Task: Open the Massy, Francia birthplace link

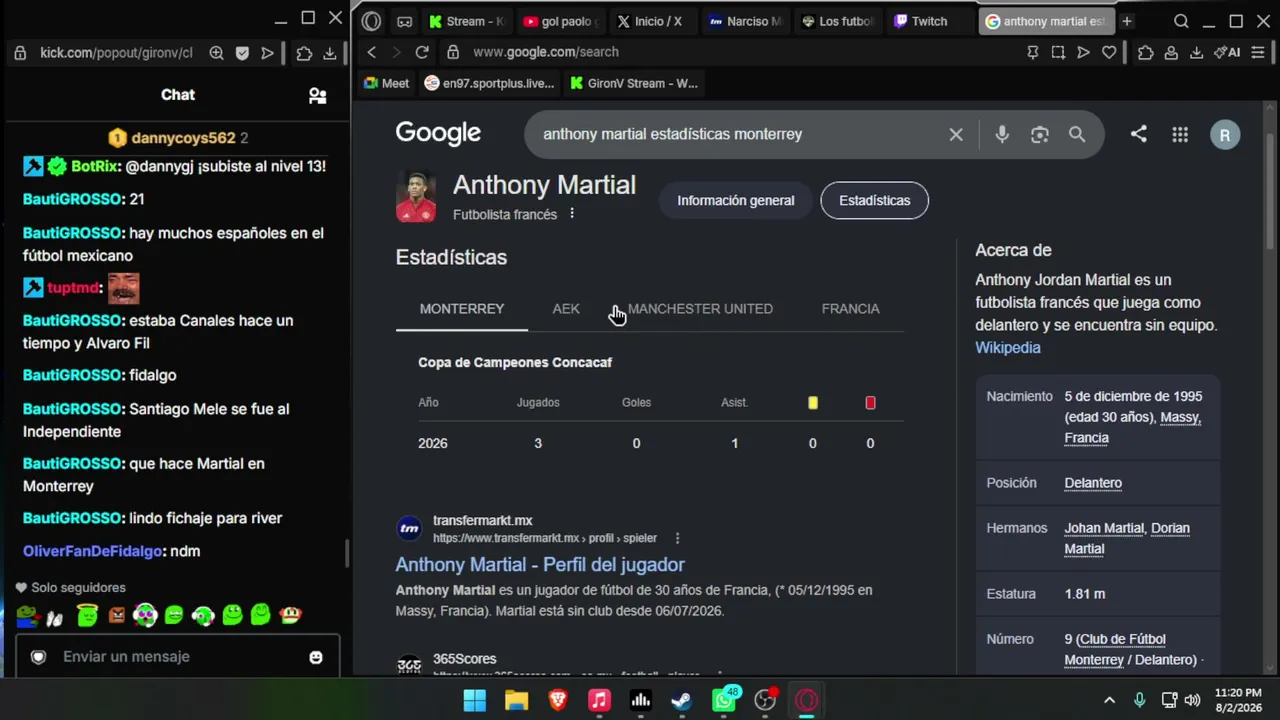Action: (x=1132, y=428)
